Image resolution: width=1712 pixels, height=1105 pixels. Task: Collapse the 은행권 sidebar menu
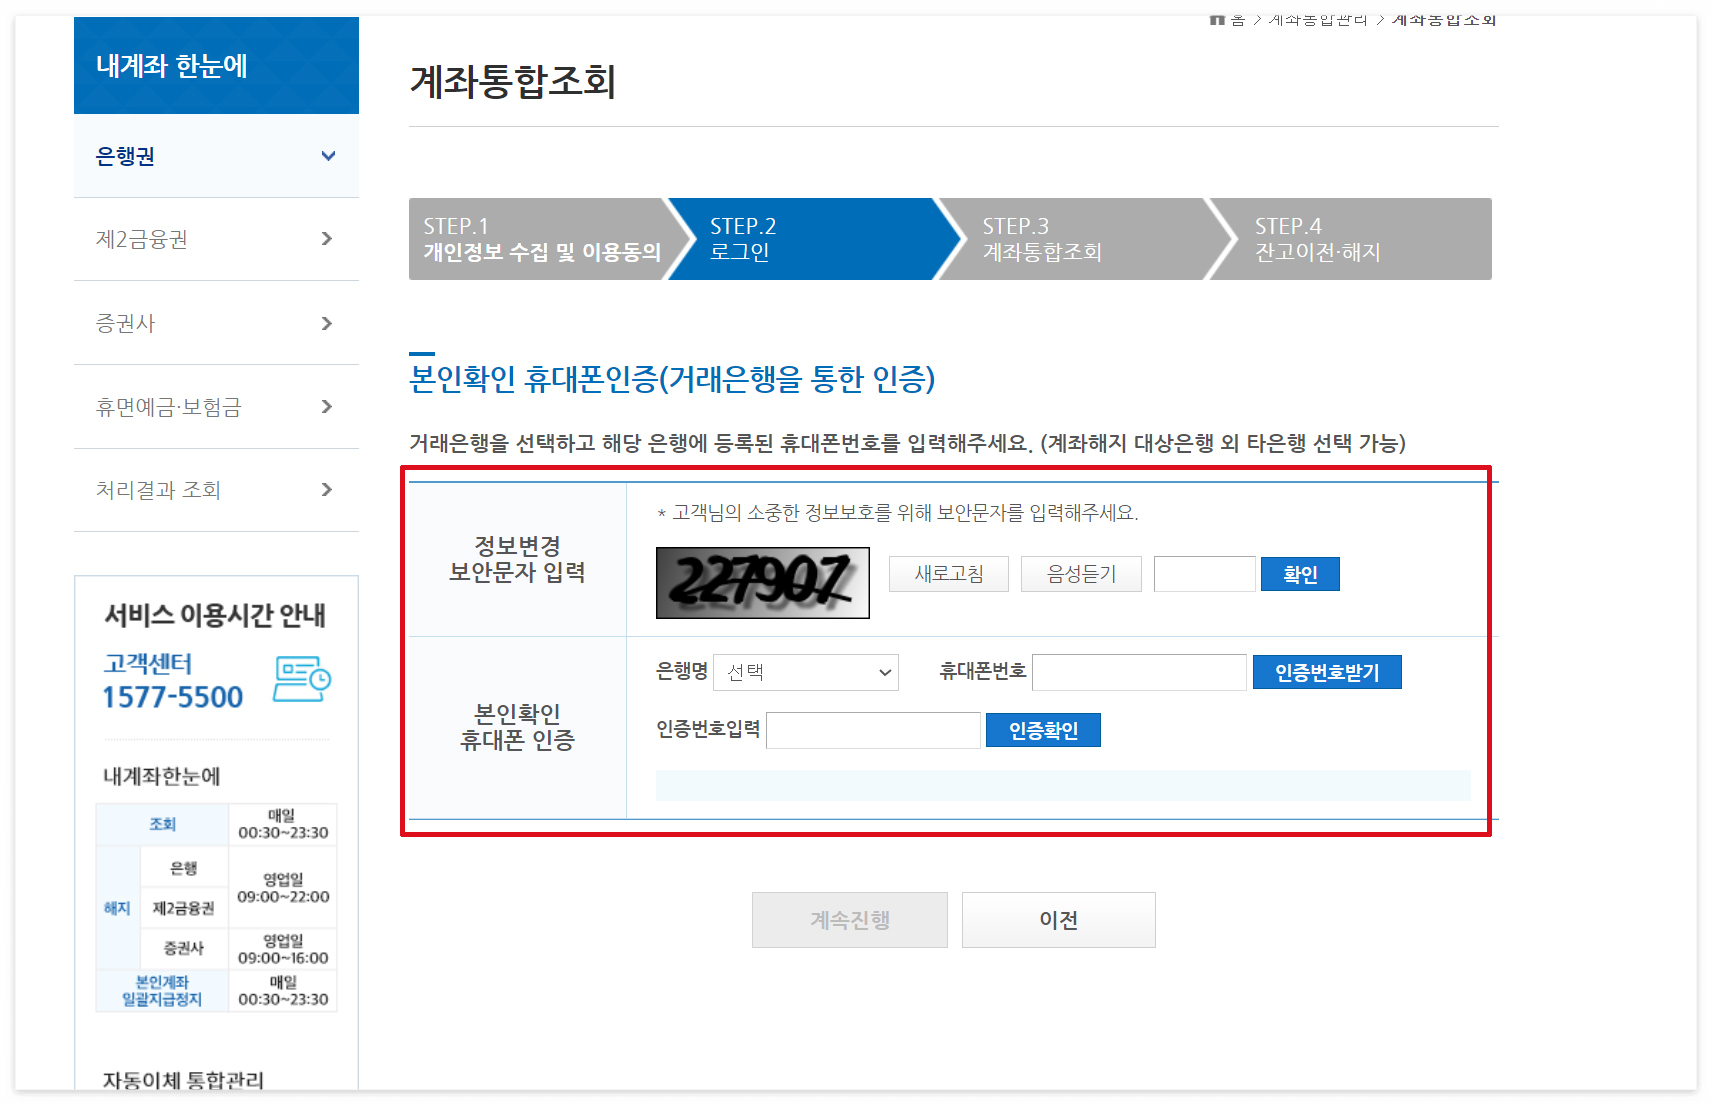click(215, 156)
